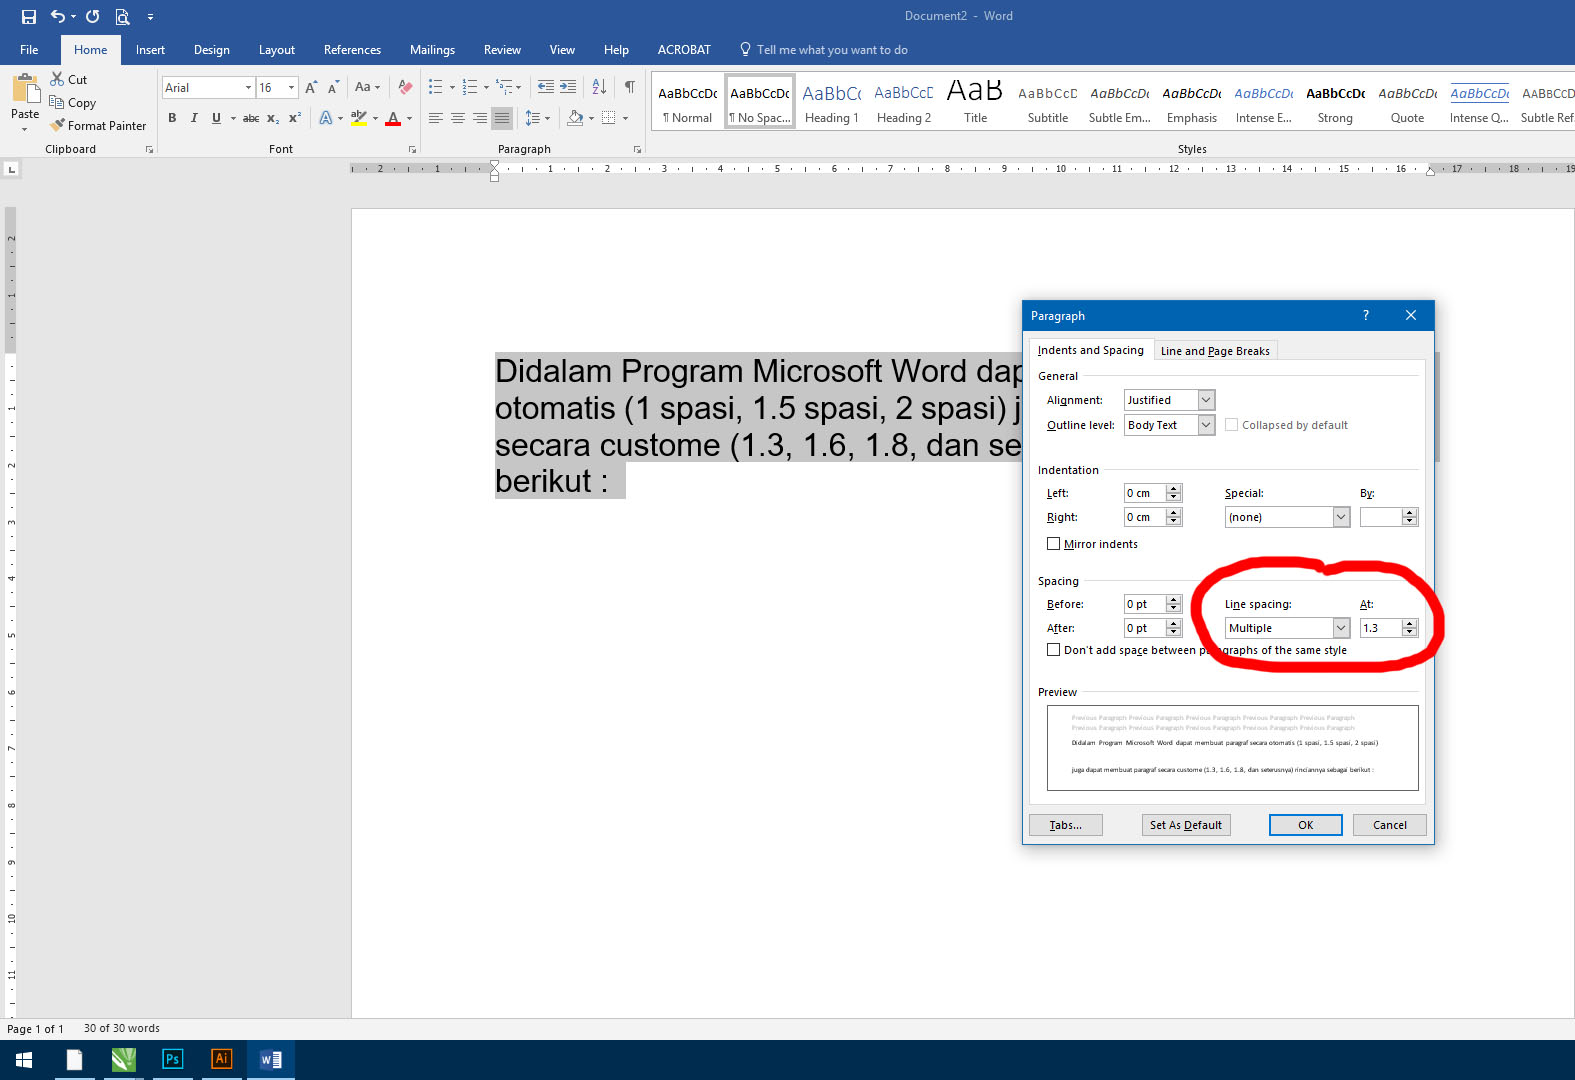This screenshot has height=1080, width=1575.
Task: Increase paragraph indent
Action: click(568, 88)
